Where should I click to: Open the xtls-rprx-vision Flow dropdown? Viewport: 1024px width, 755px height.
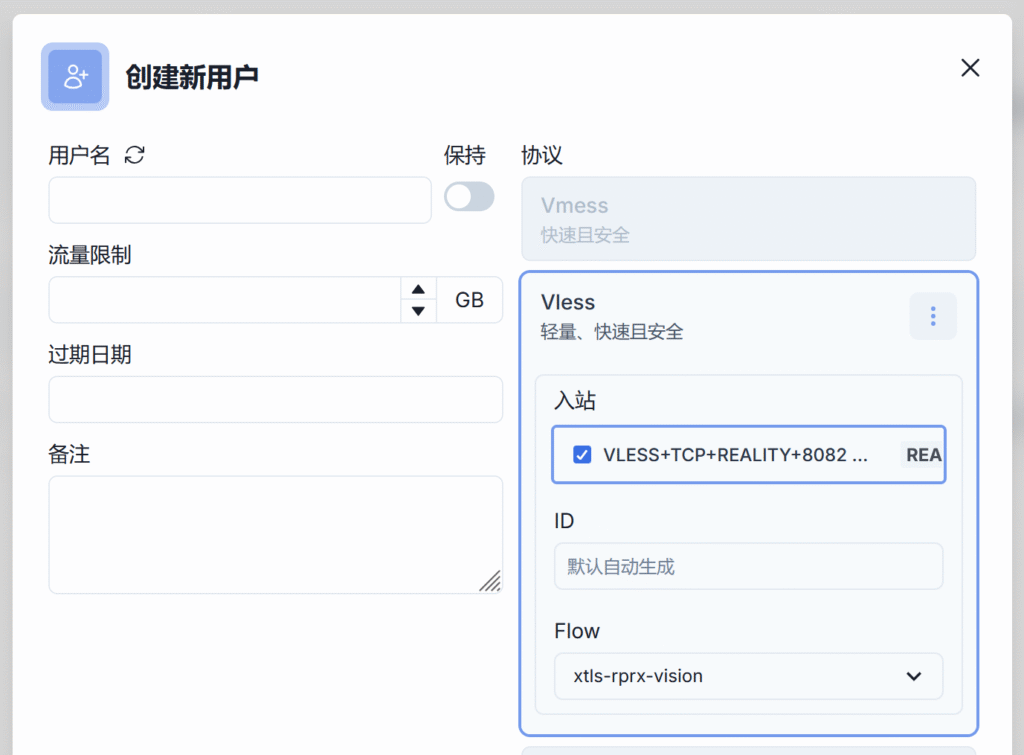click(748, 676)
